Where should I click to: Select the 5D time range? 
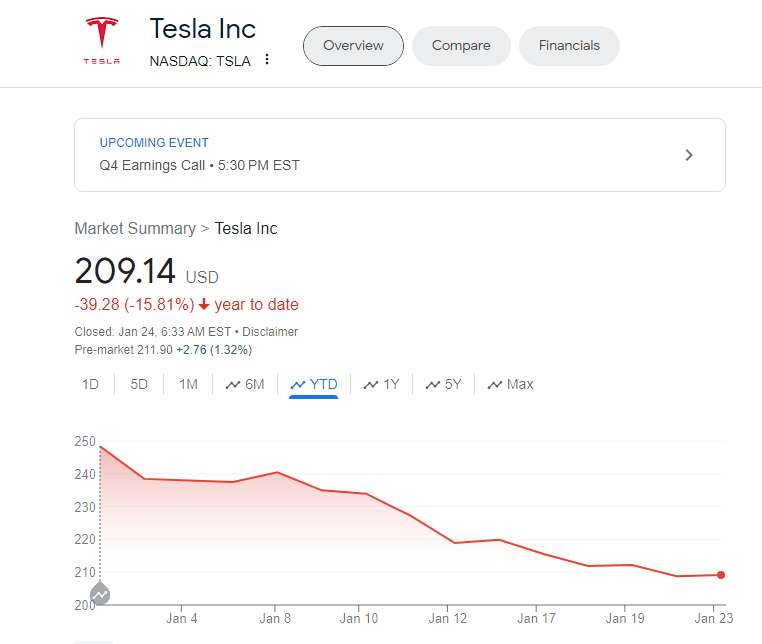click(139, 384)
